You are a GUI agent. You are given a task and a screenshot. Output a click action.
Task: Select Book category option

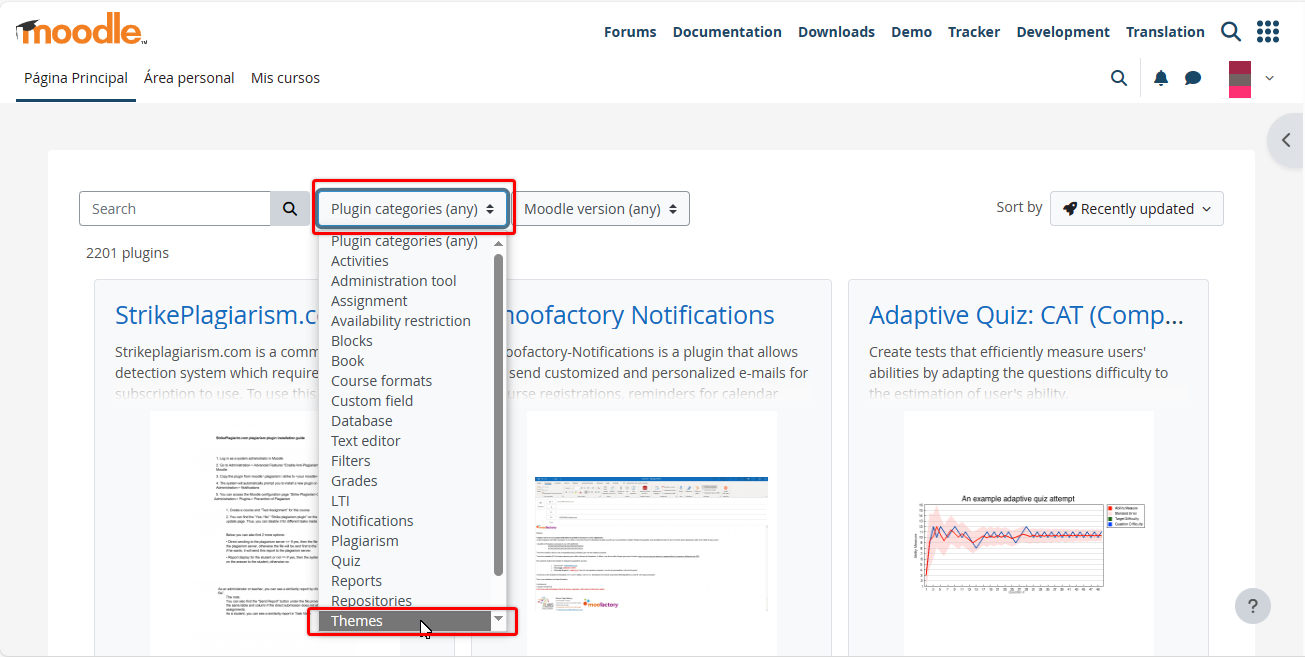click(405, 361)
